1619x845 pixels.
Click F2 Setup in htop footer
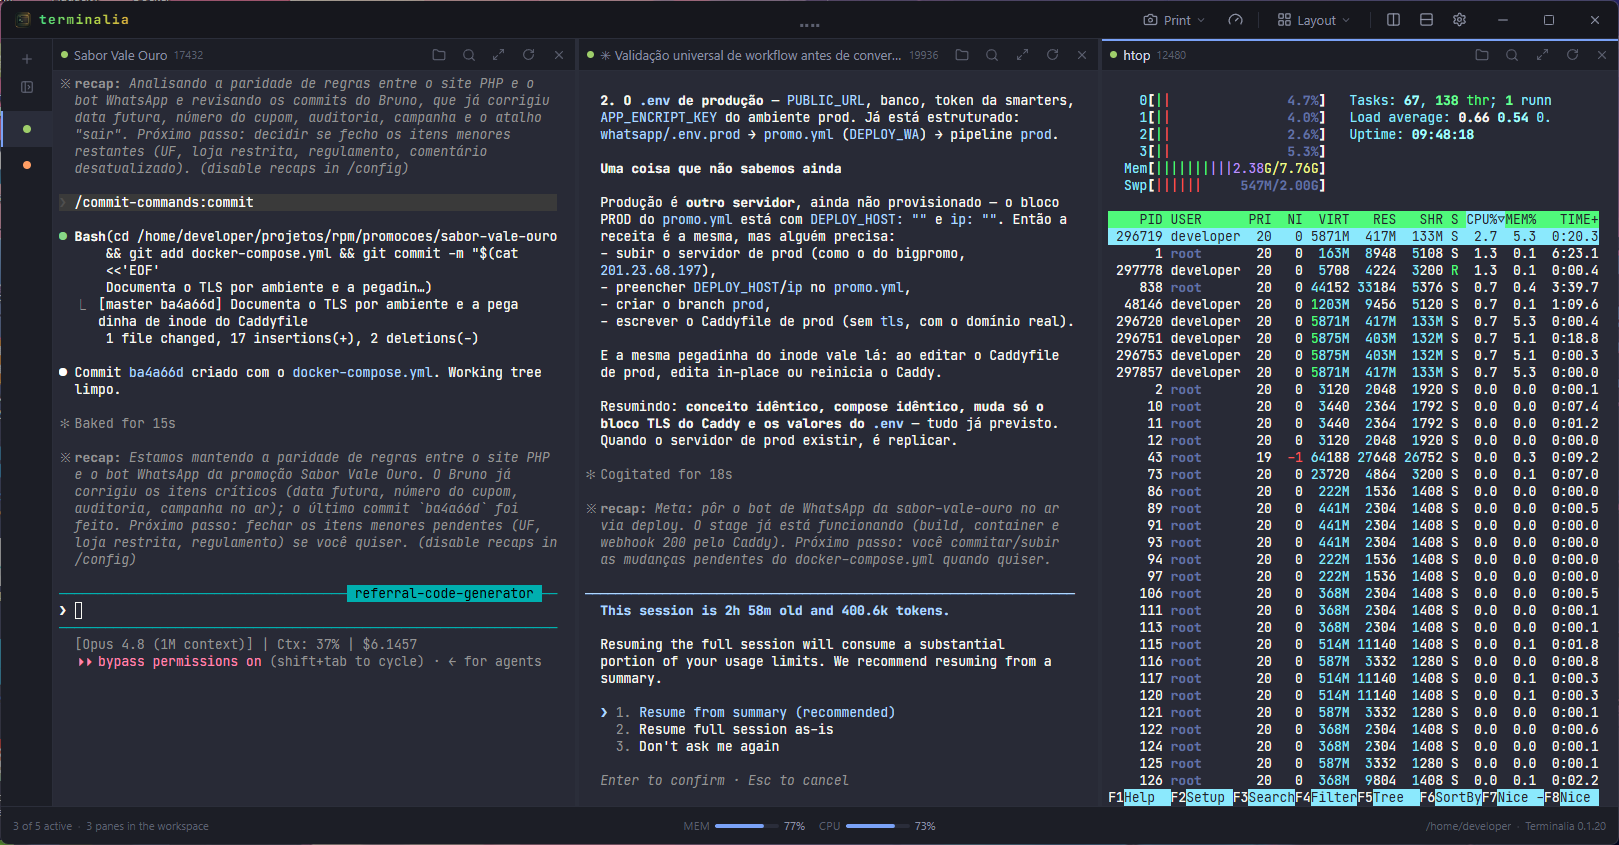coord(1201,798)
